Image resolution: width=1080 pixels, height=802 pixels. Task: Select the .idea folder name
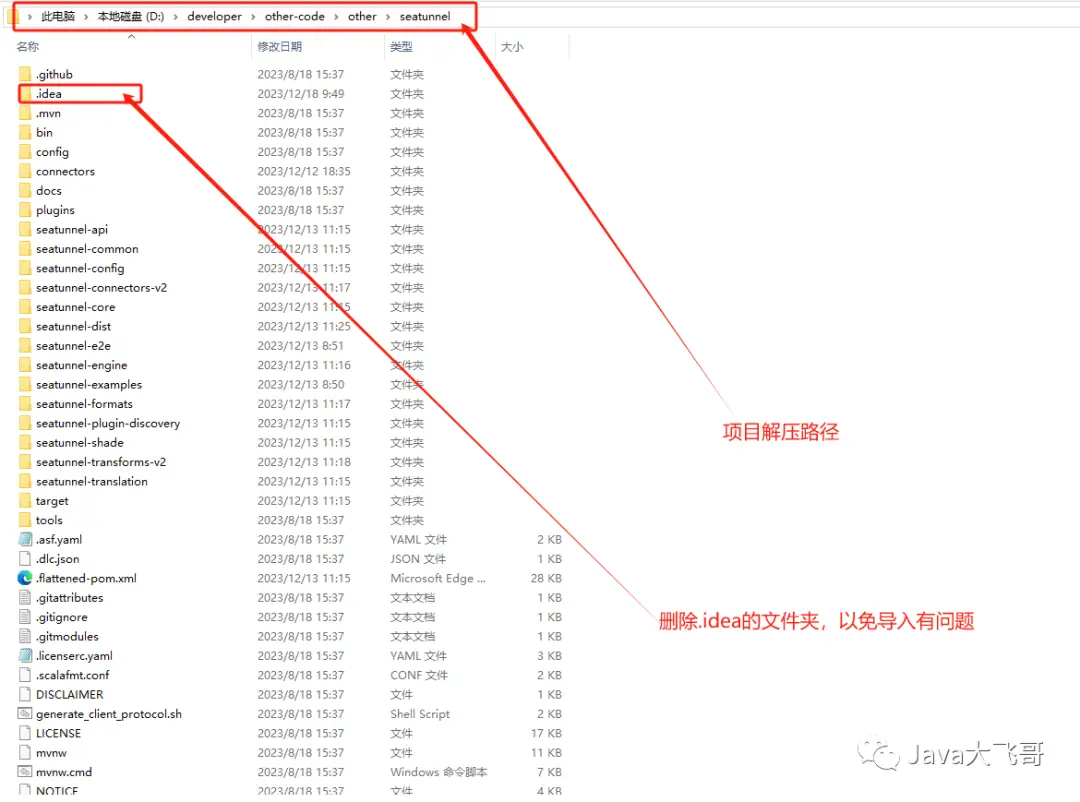49,94
